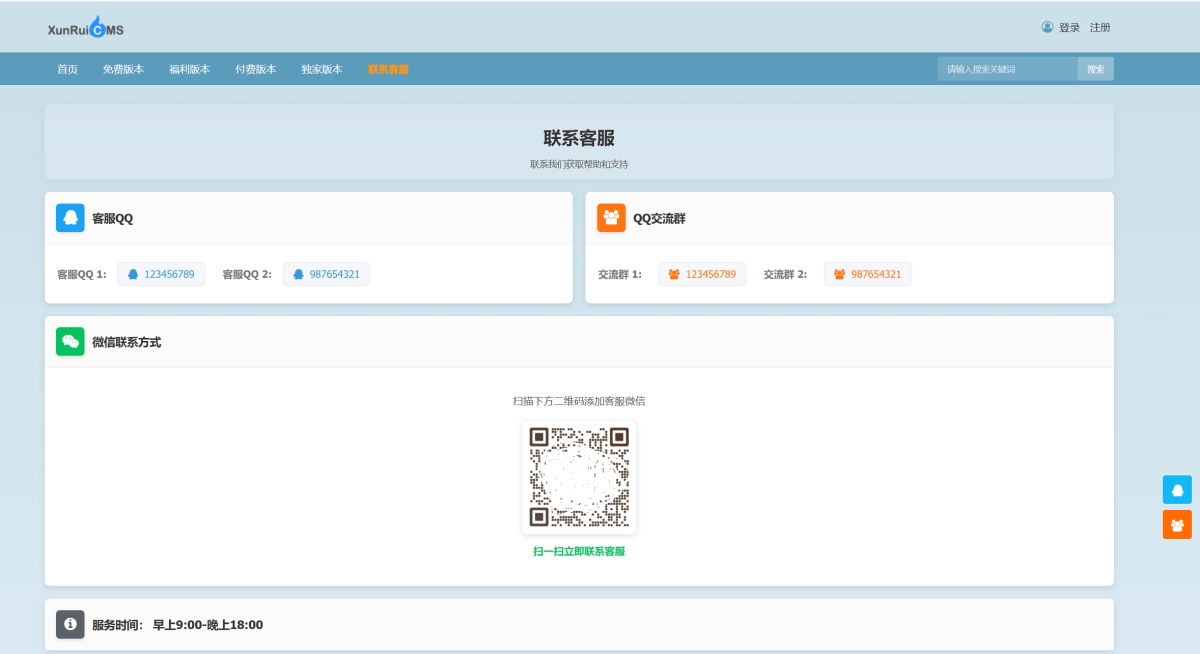Open the 付费版本 nav item

click(255, 69)
